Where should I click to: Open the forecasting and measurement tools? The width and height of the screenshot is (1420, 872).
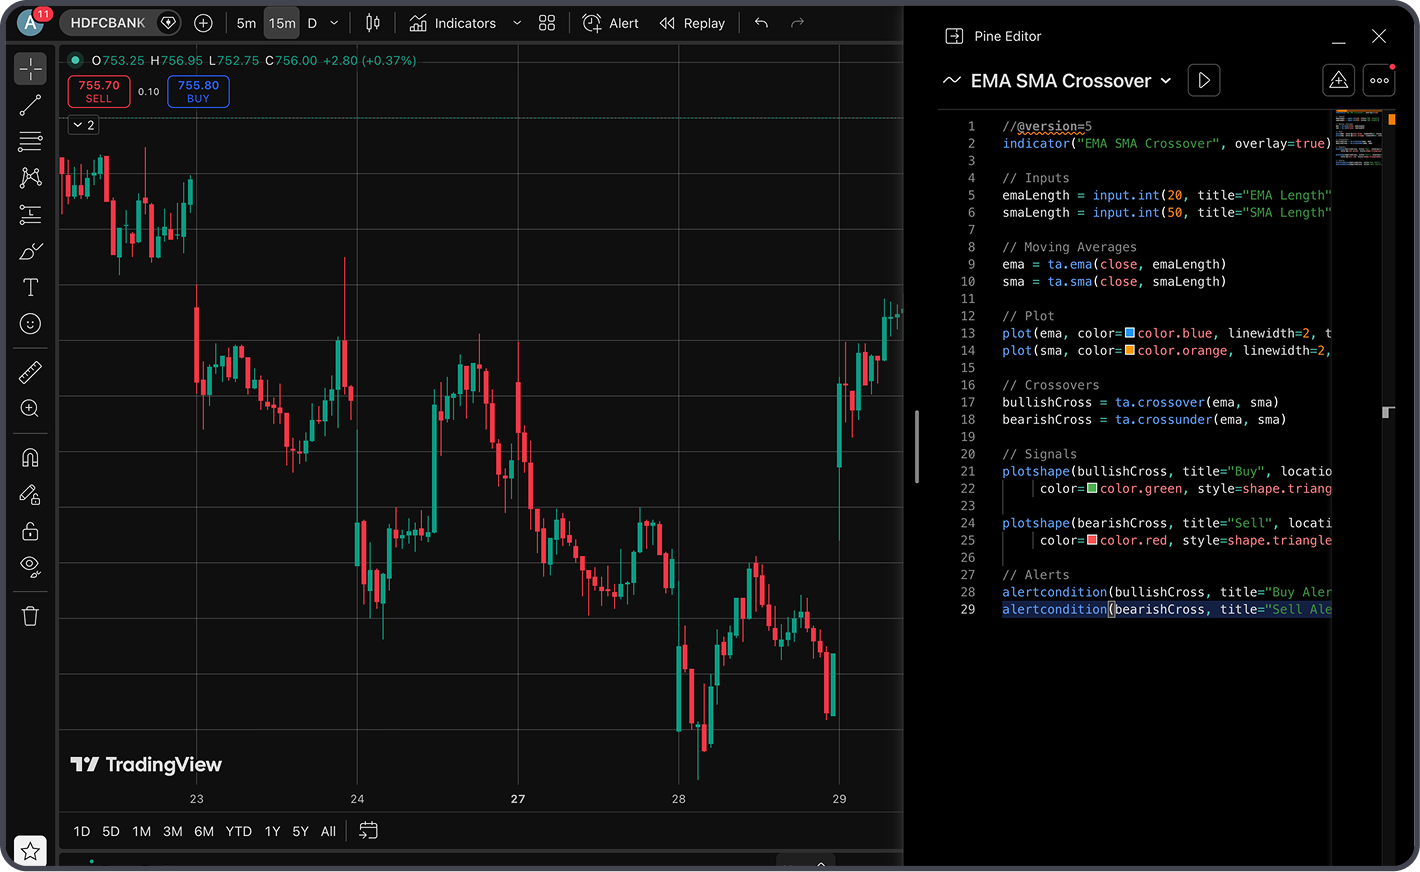pyautogui.click(x=31, y=214)
